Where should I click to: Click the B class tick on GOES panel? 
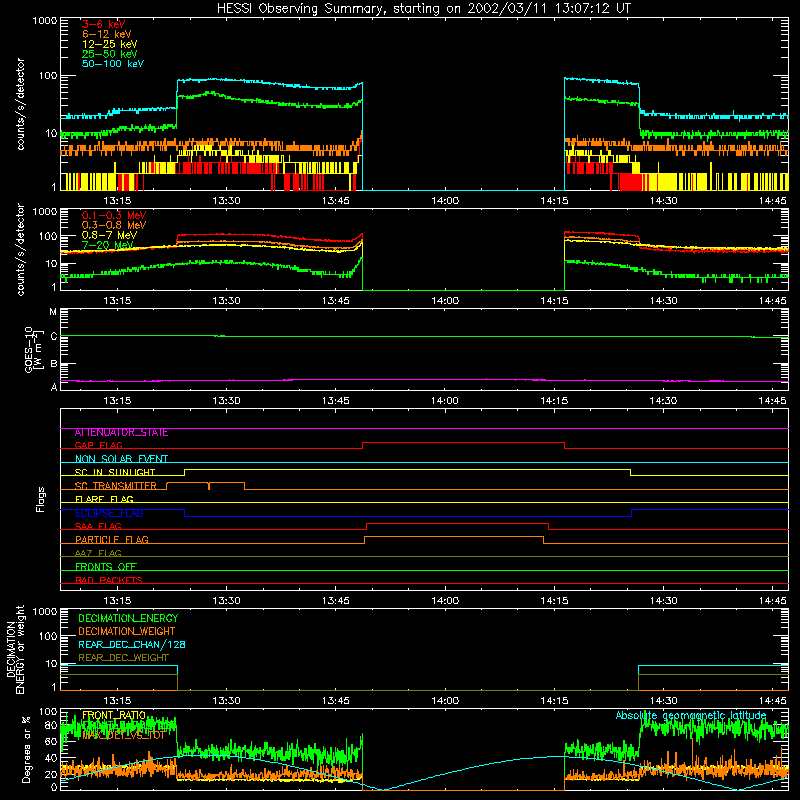54,364
